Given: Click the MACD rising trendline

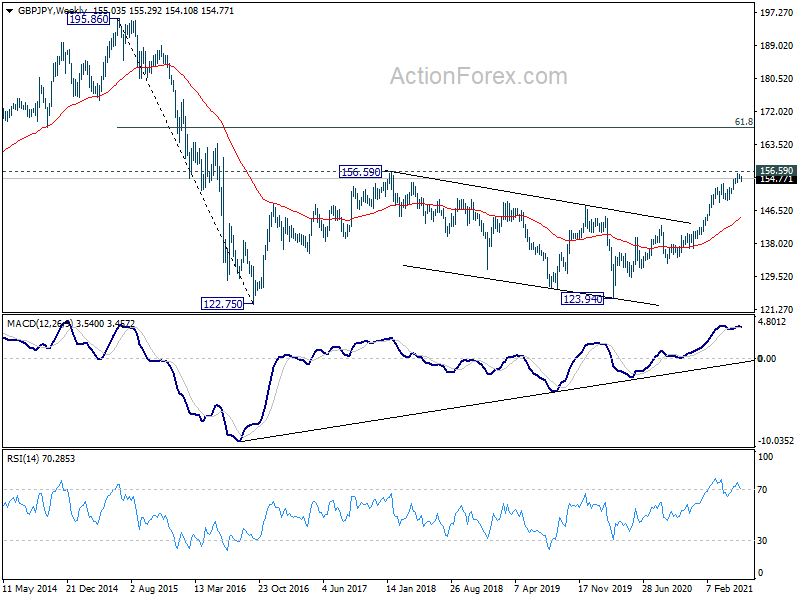Looking at the screenshot, I should [x=497, y=401].
